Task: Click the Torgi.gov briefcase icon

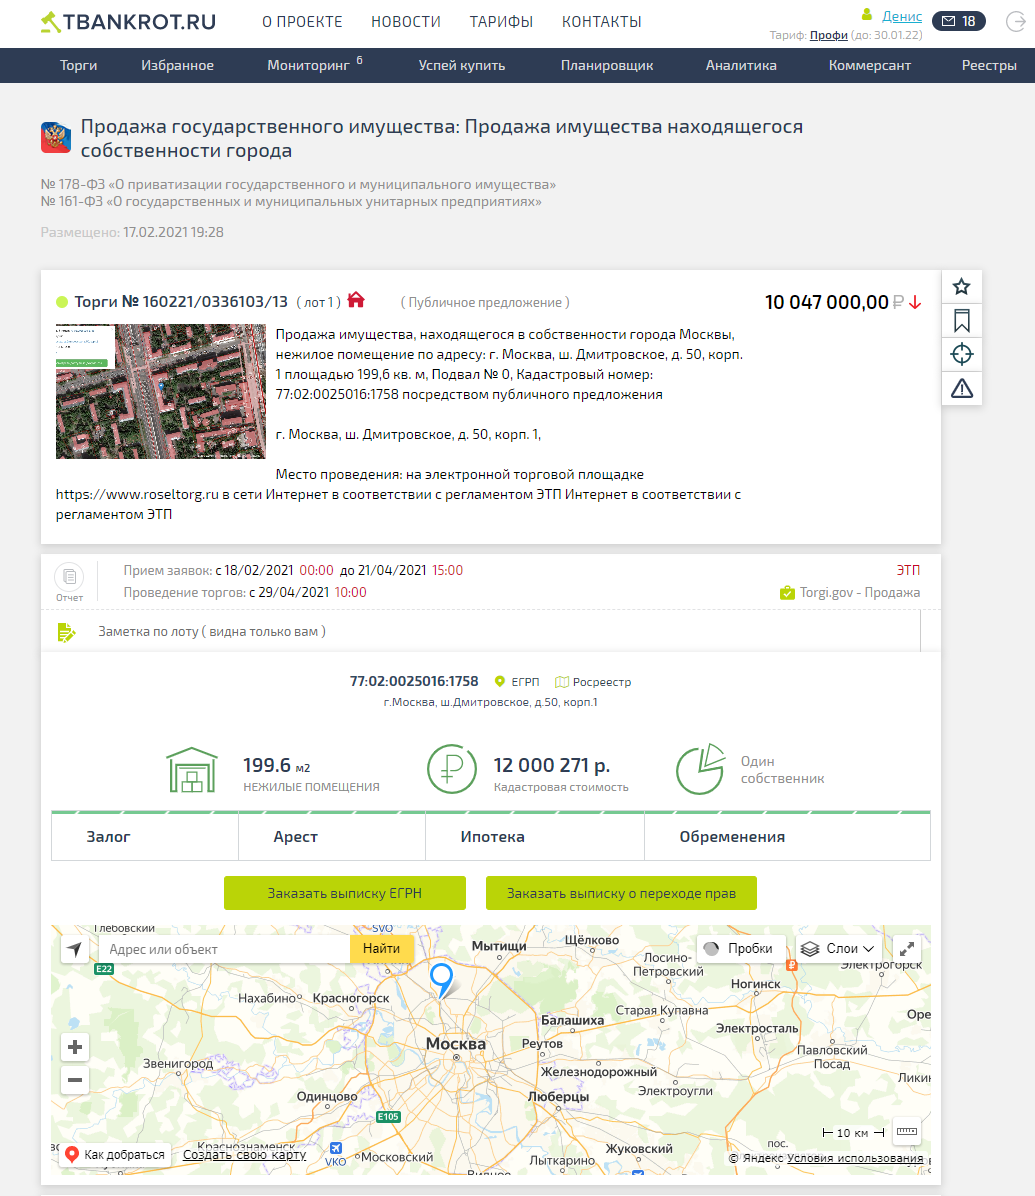Action: pyautogui.click(x=787, y=593)
